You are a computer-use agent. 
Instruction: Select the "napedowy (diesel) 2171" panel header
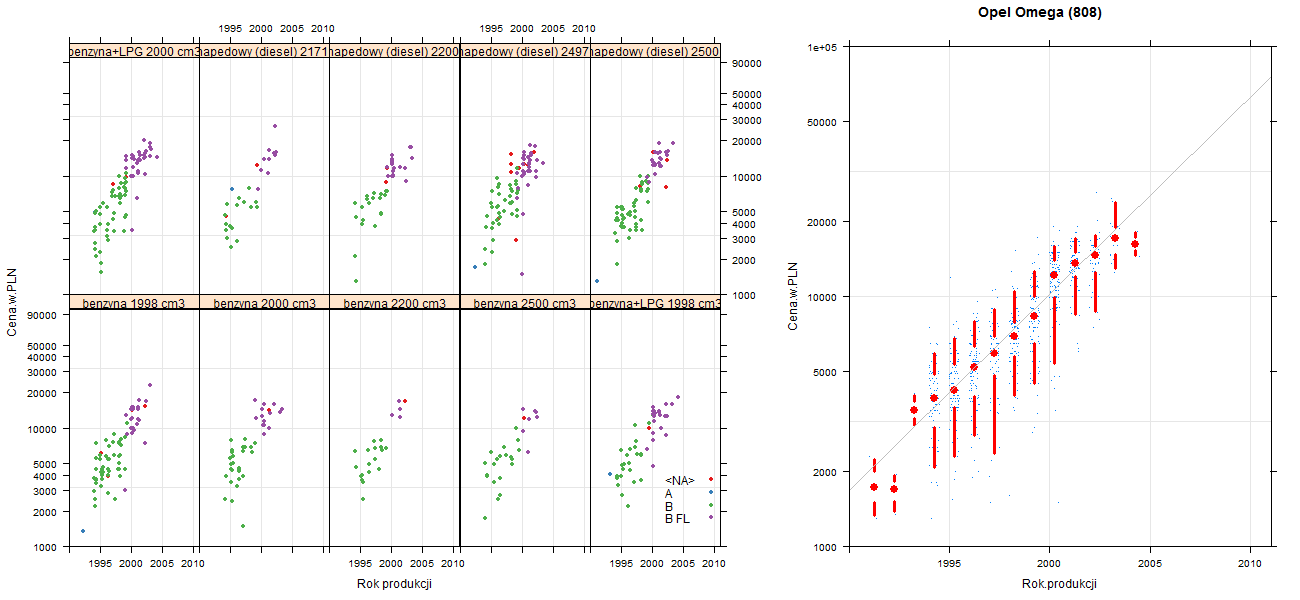[x=264, y=51]
